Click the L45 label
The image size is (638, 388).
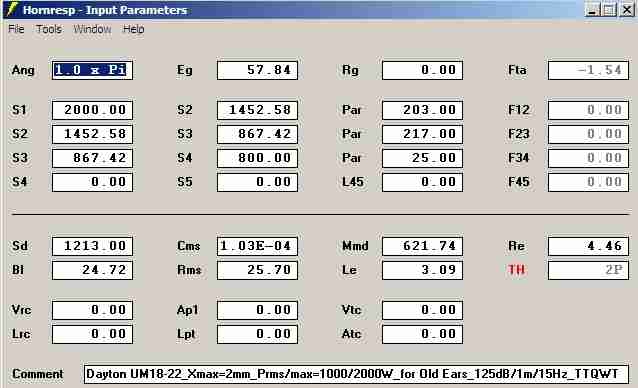coord(353,182)
